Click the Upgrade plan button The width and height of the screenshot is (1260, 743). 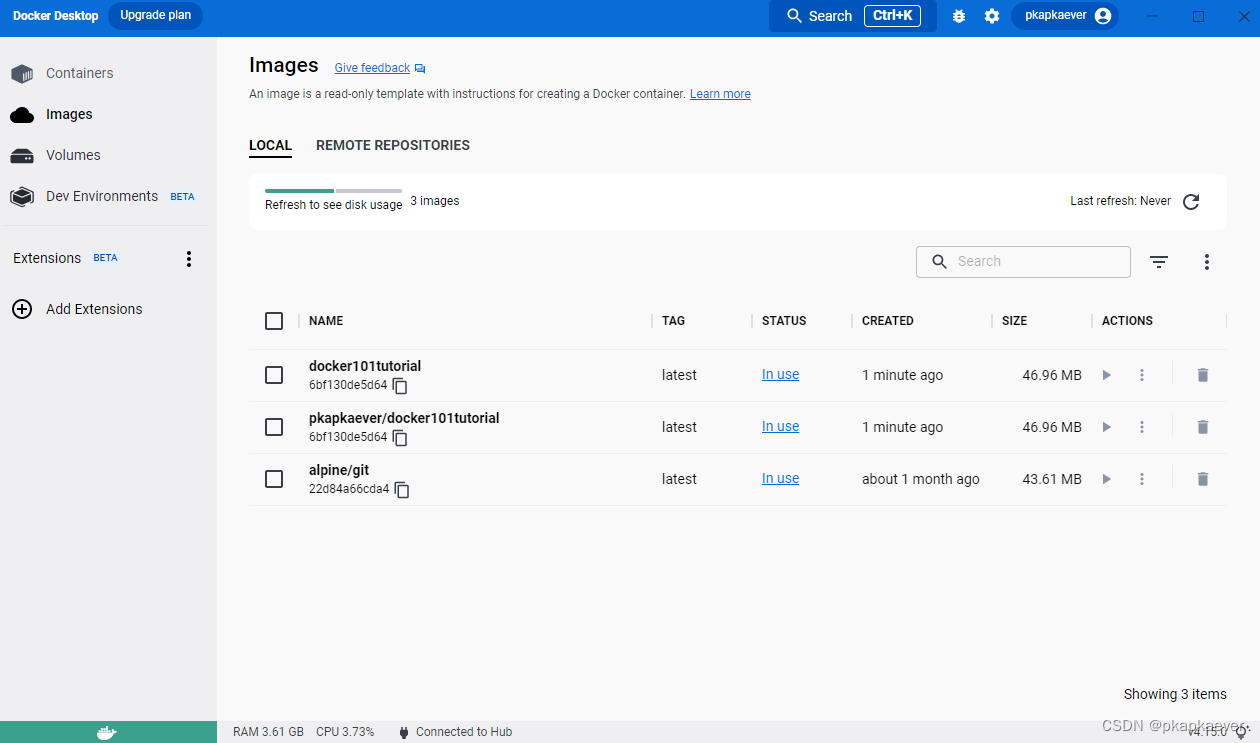click(x=155, y=16)
